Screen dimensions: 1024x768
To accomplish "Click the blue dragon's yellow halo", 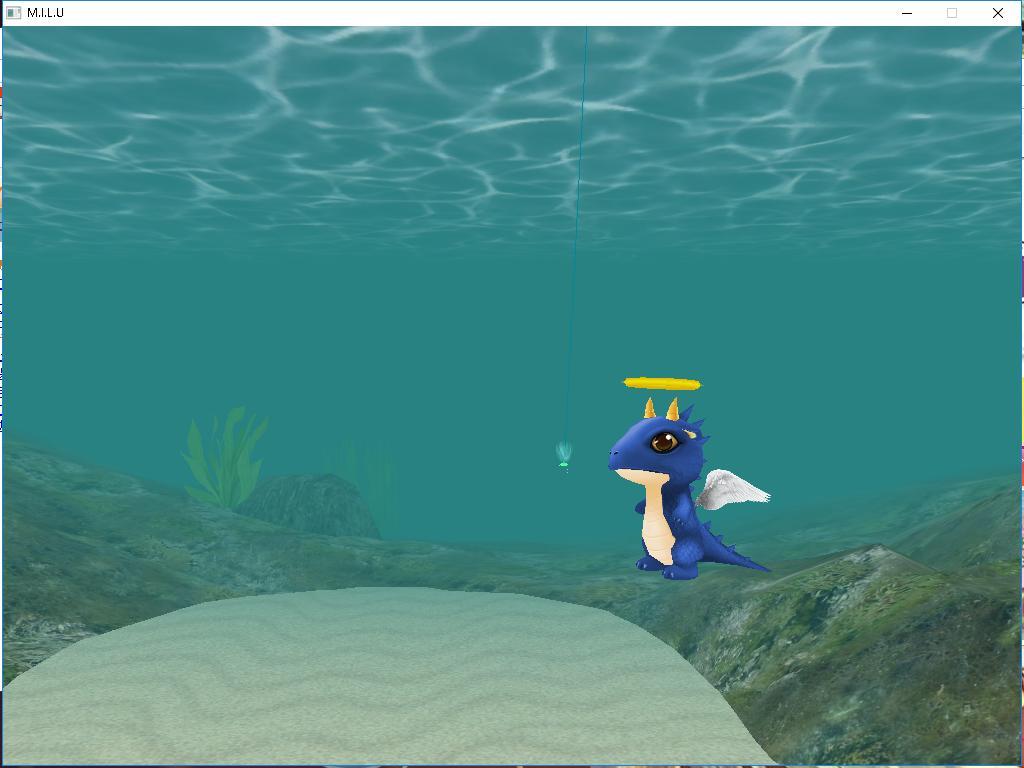I will (662, 384).
